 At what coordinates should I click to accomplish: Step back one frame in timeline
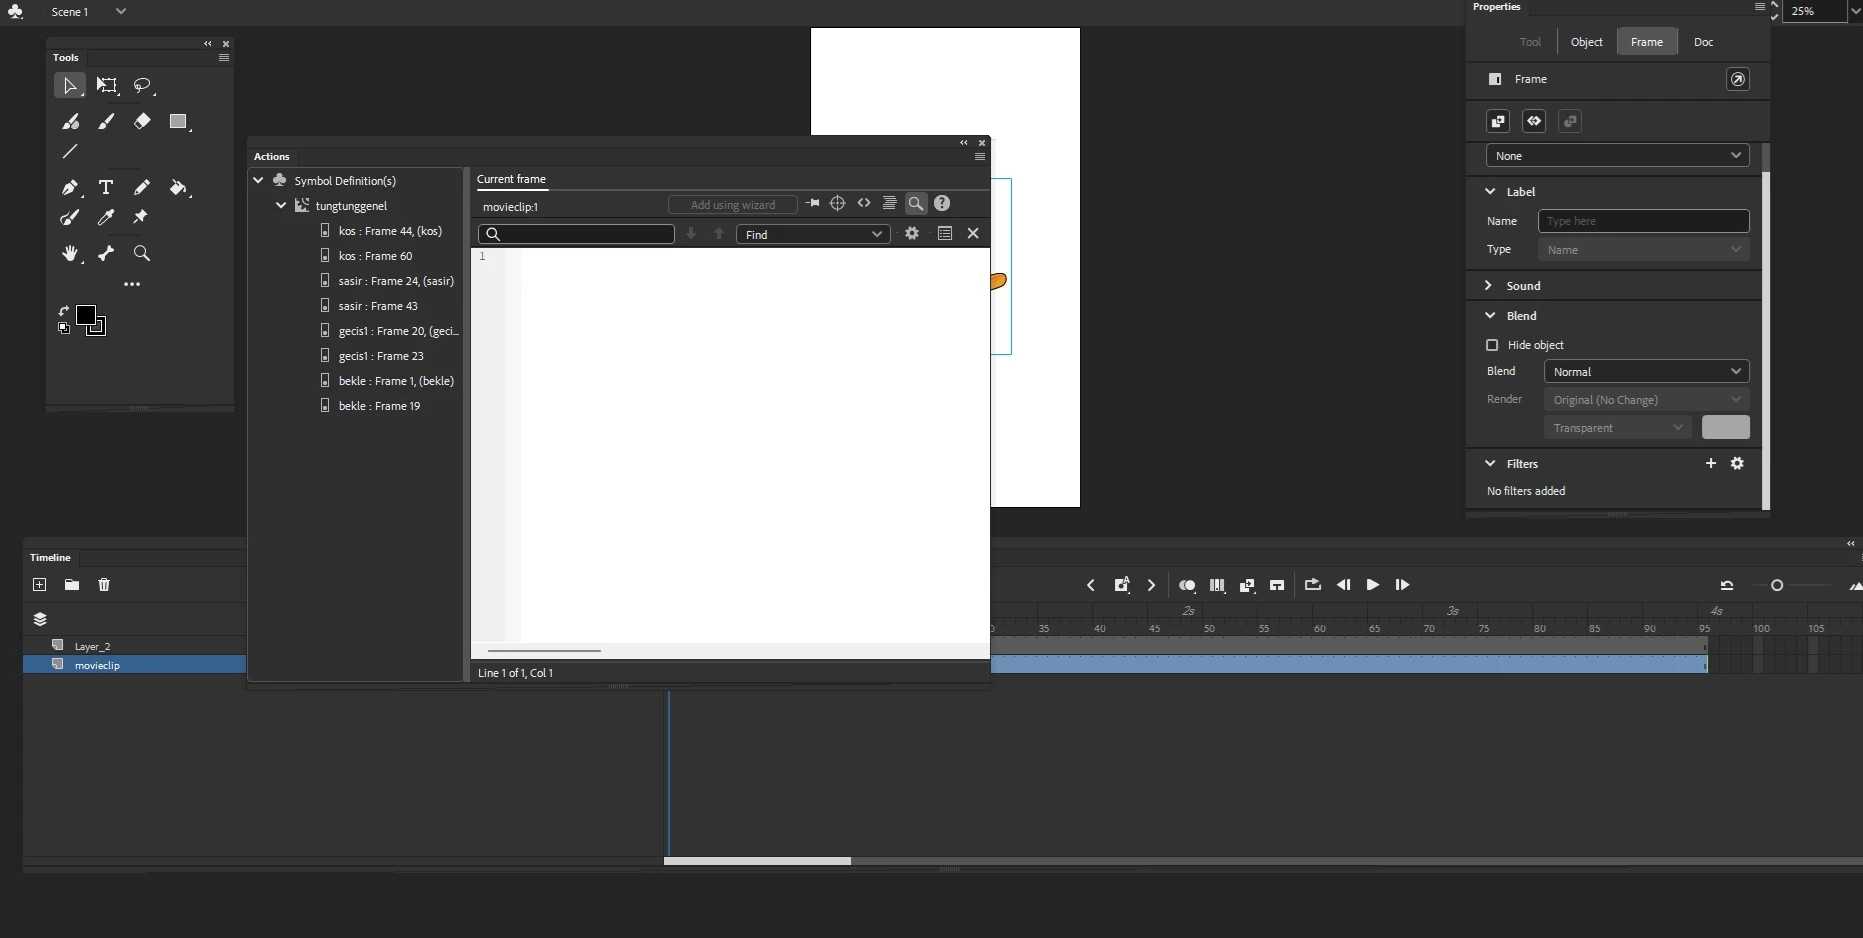pos(1343,585)
